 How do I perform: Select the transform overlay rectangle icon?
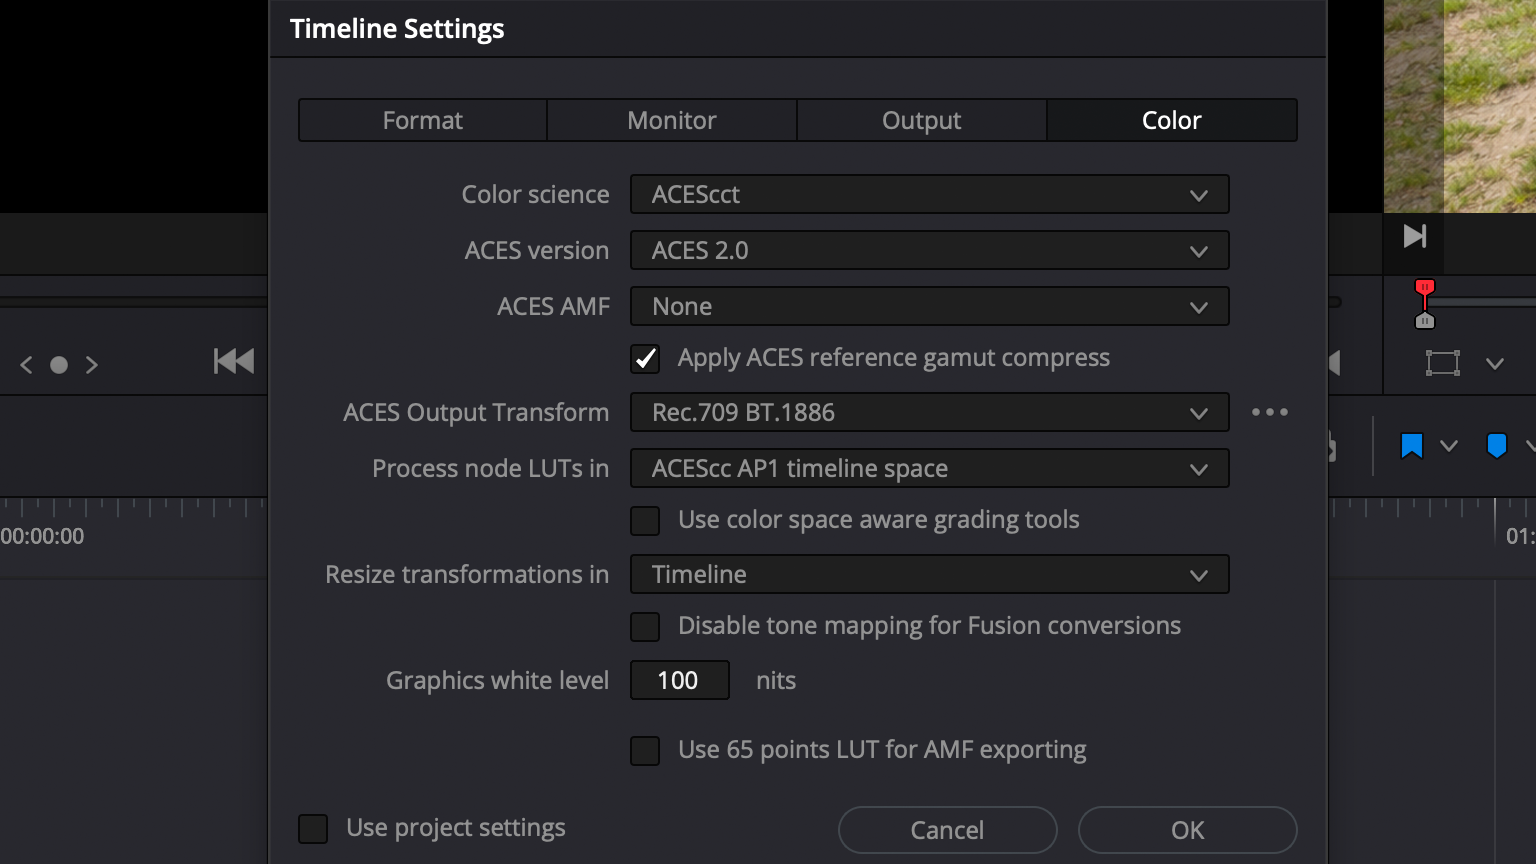click(x=1442, y=363)
